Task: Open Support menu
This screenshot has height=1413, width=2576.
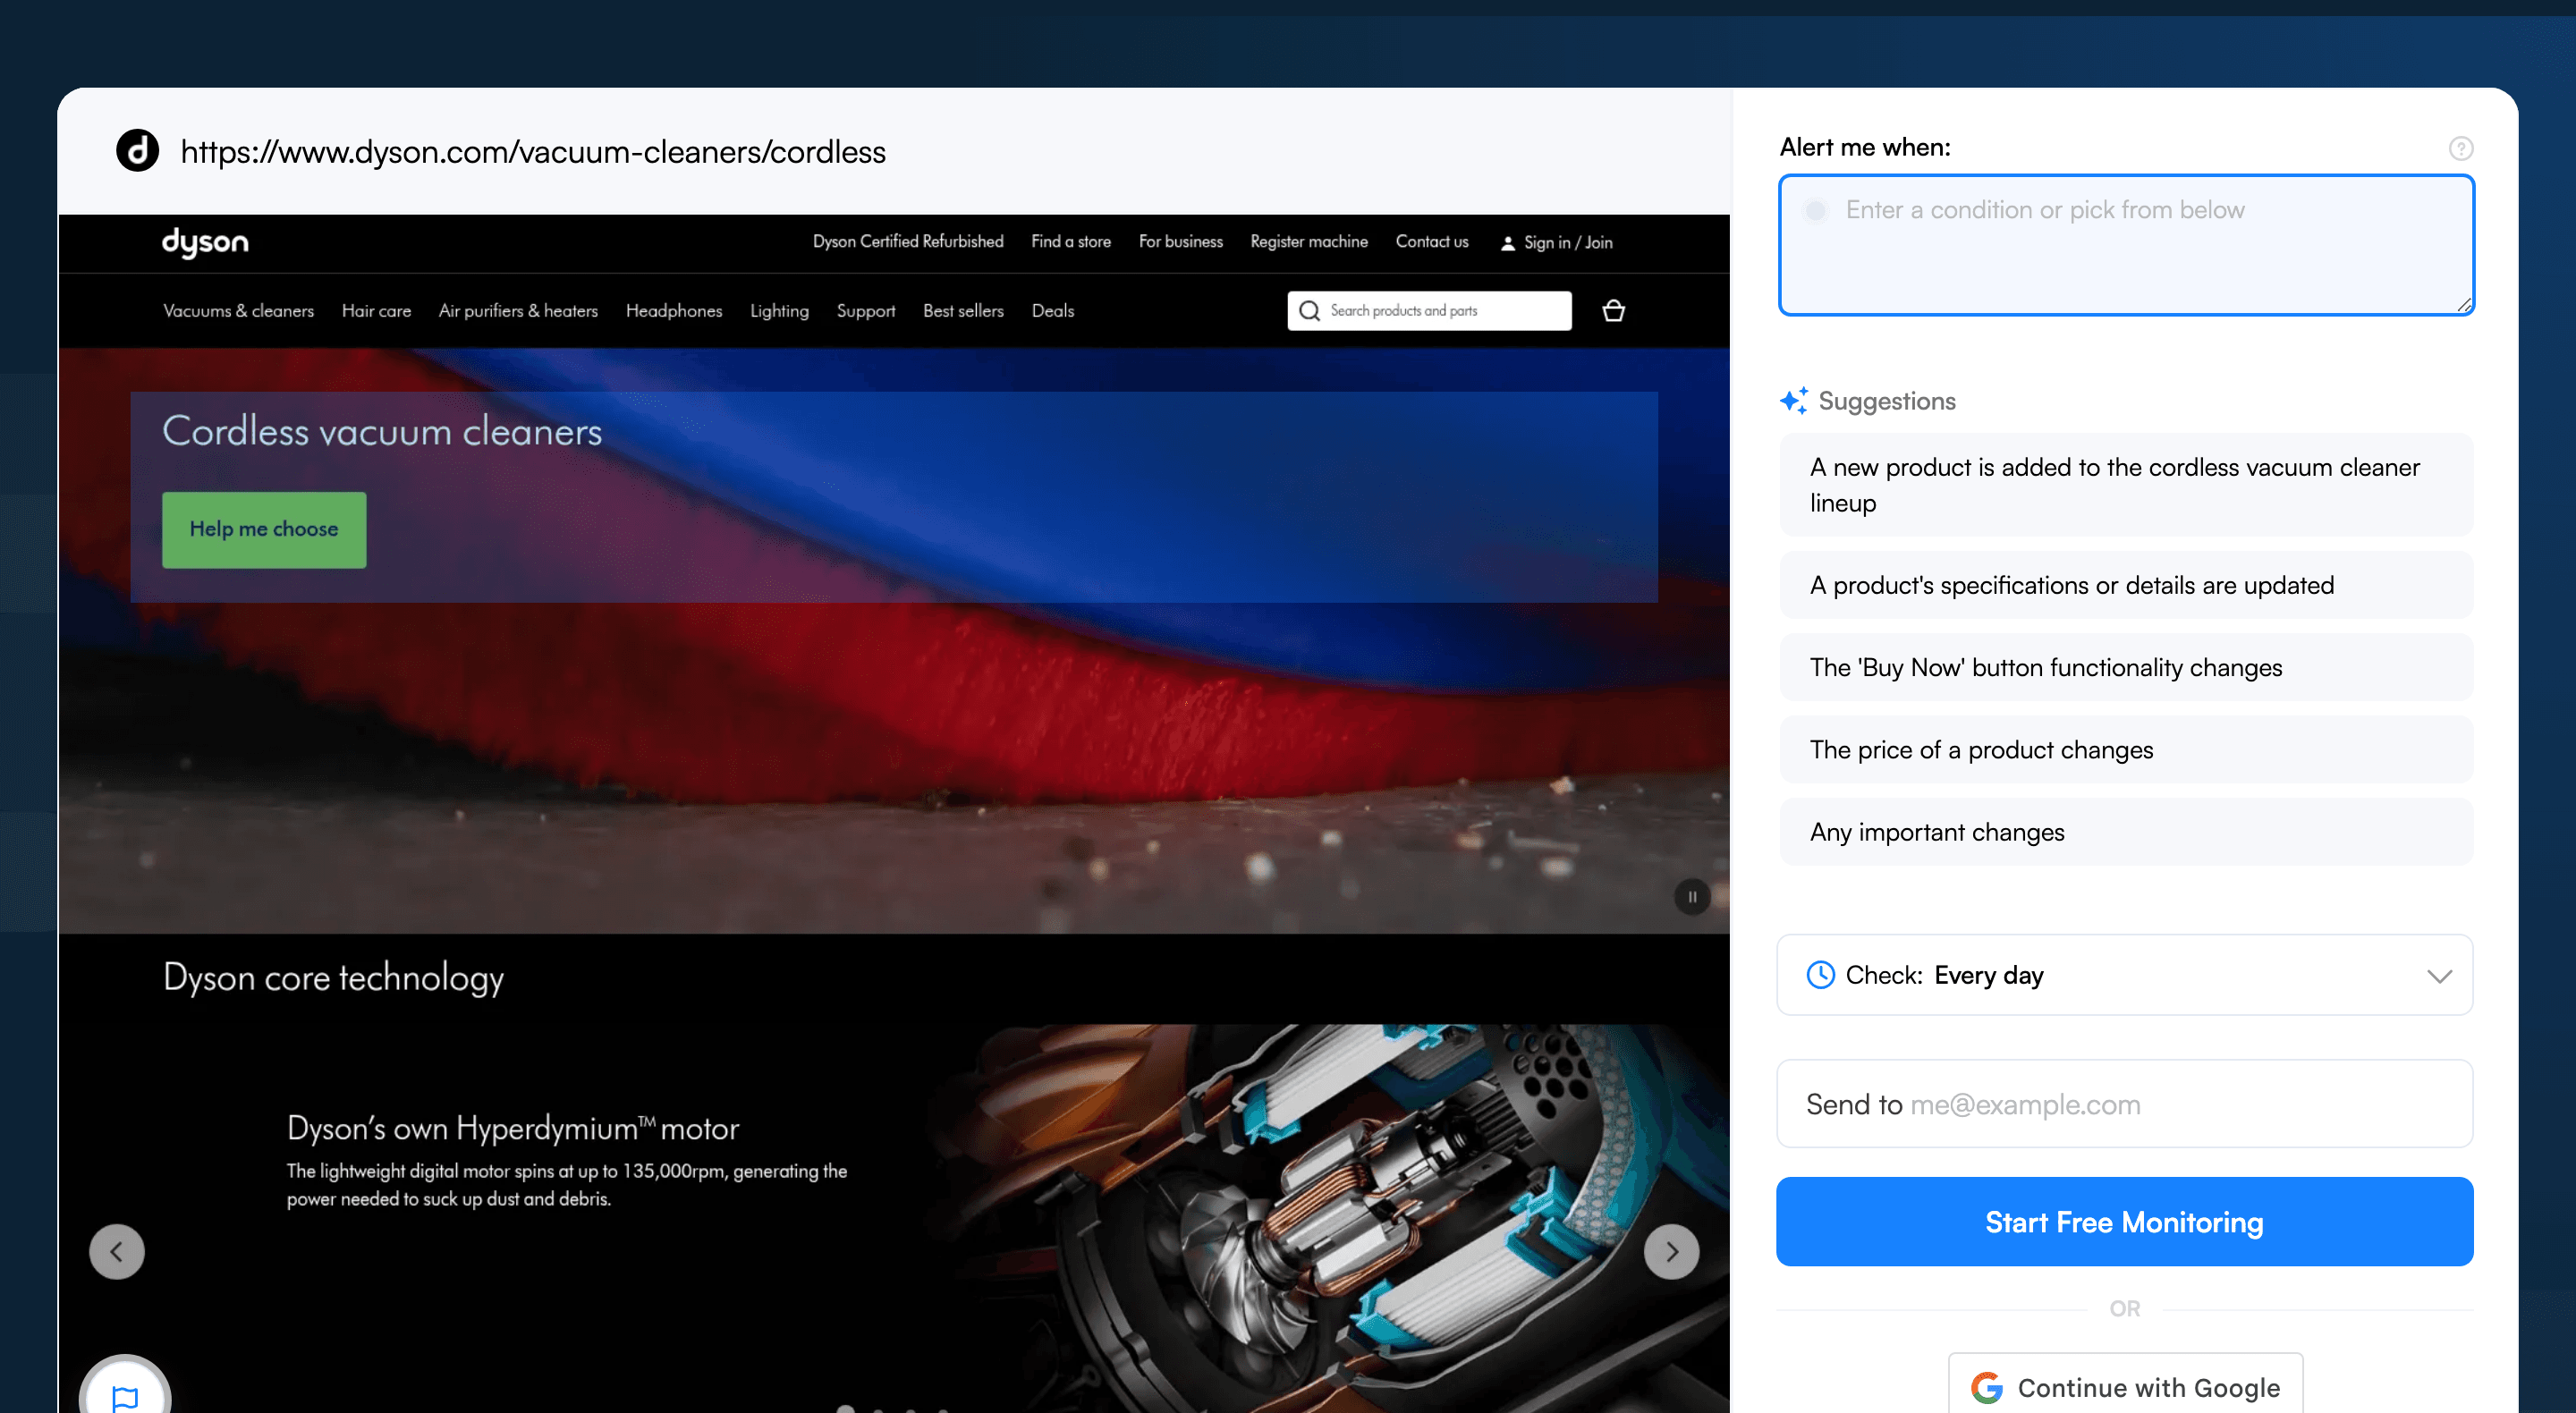Action: coord(866,311)
